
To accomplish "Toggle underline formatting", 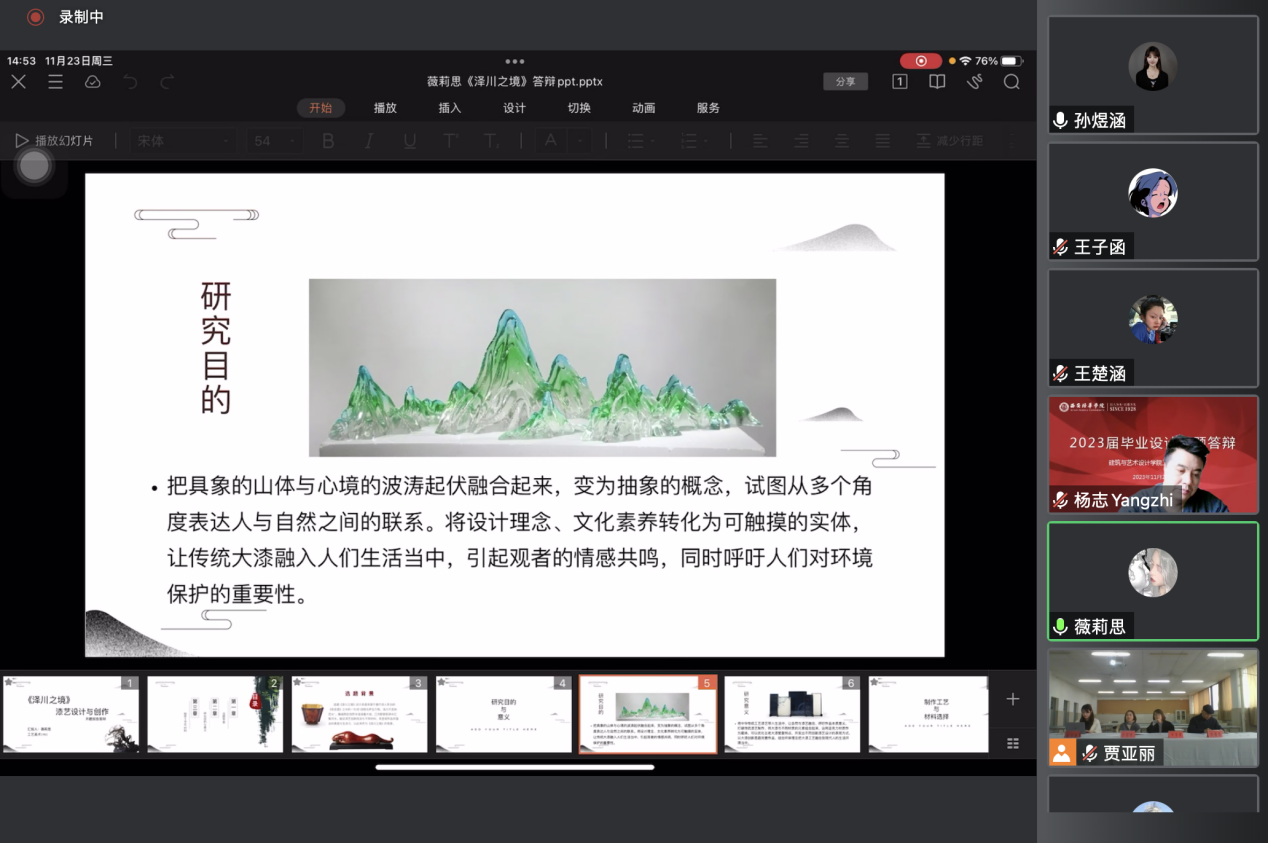I will [x=409, y=141].
